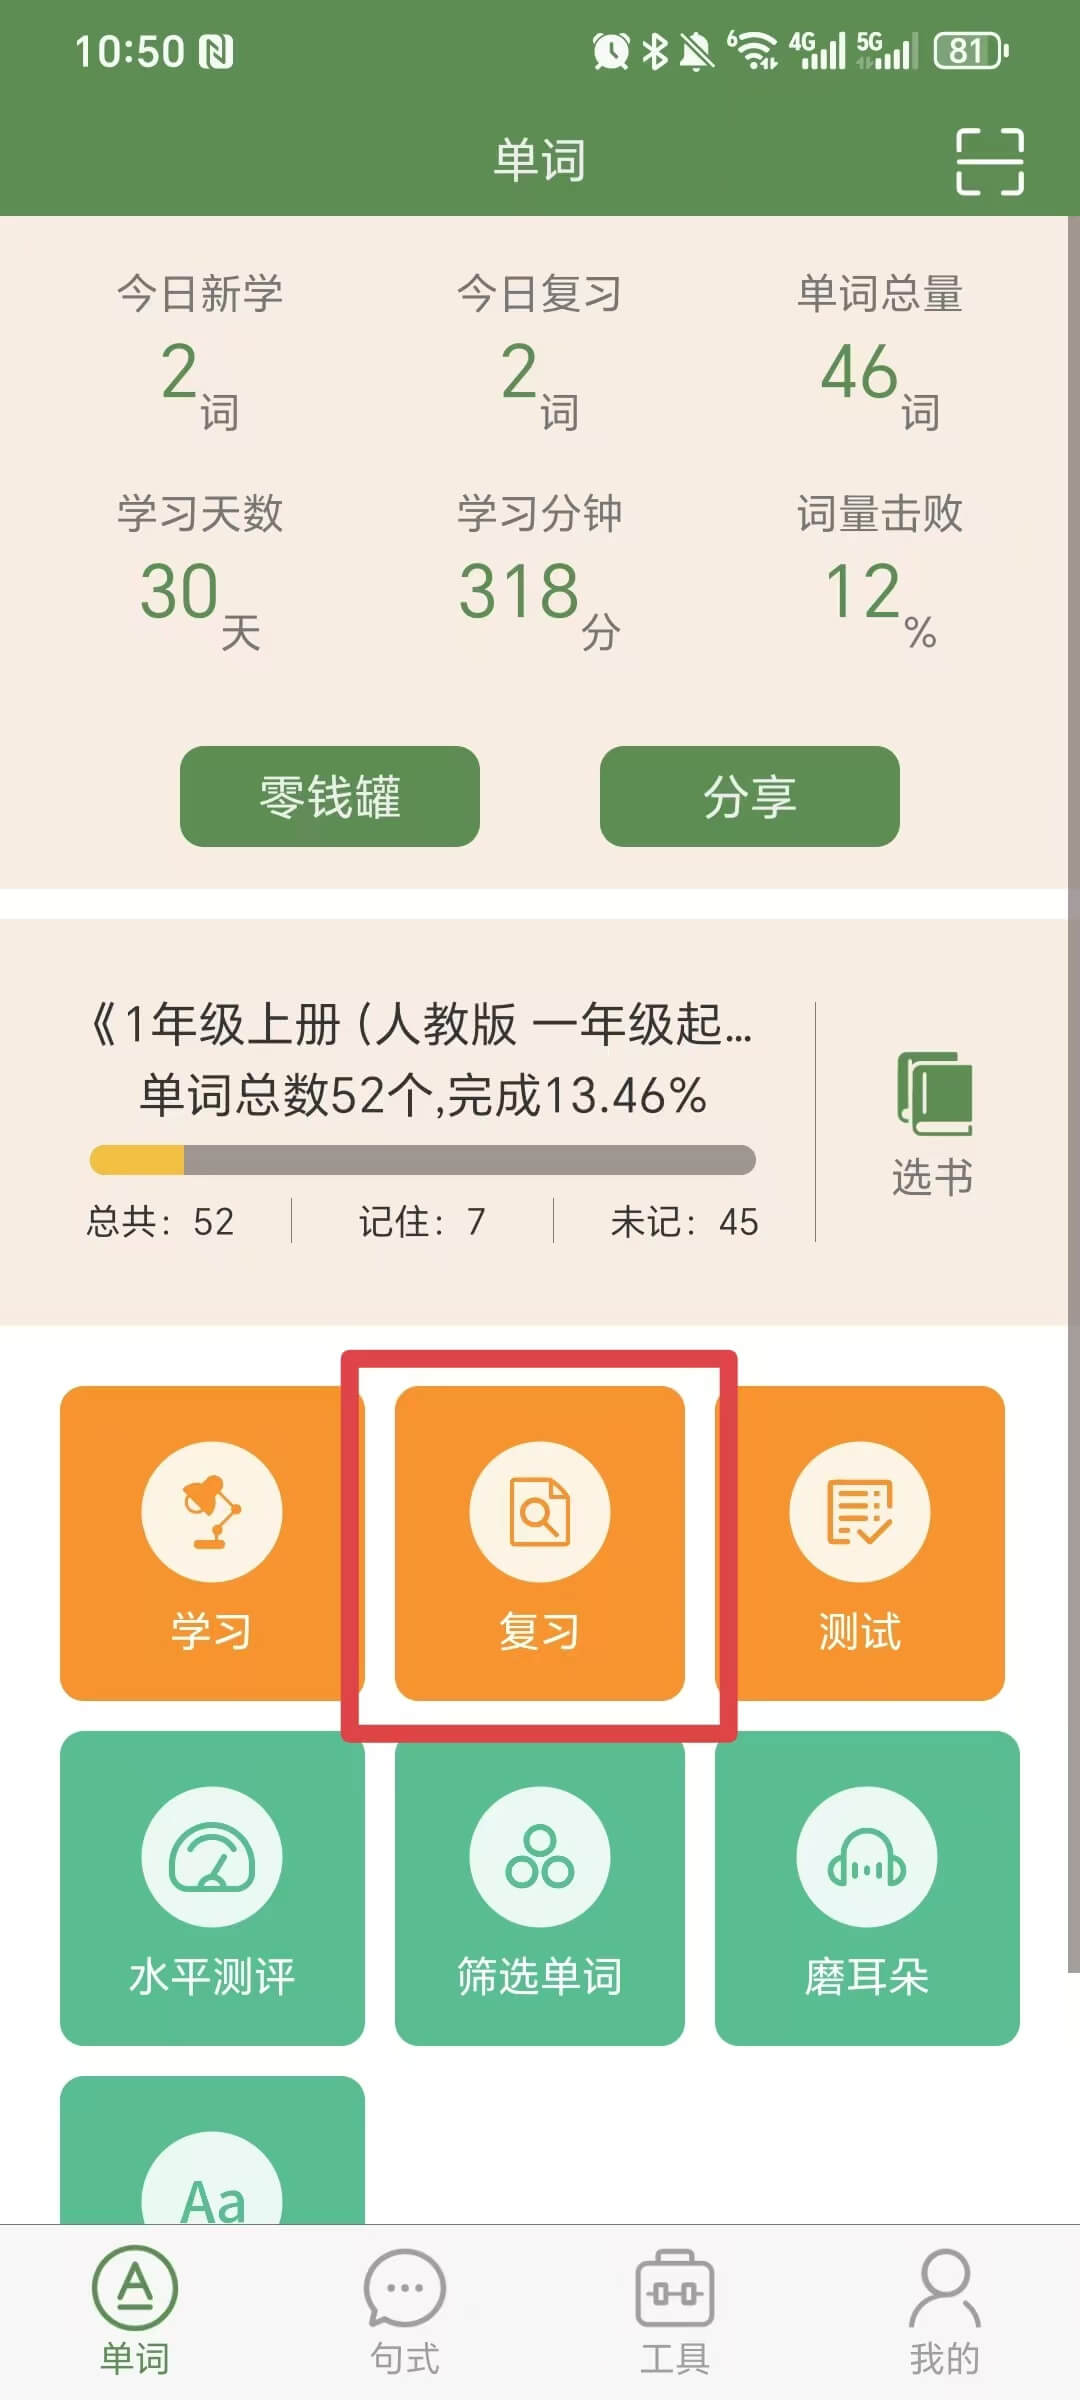This screenshot has width=1080, height=2400.
Task: Start the 测试 test tile
Action: (860, 1543)
